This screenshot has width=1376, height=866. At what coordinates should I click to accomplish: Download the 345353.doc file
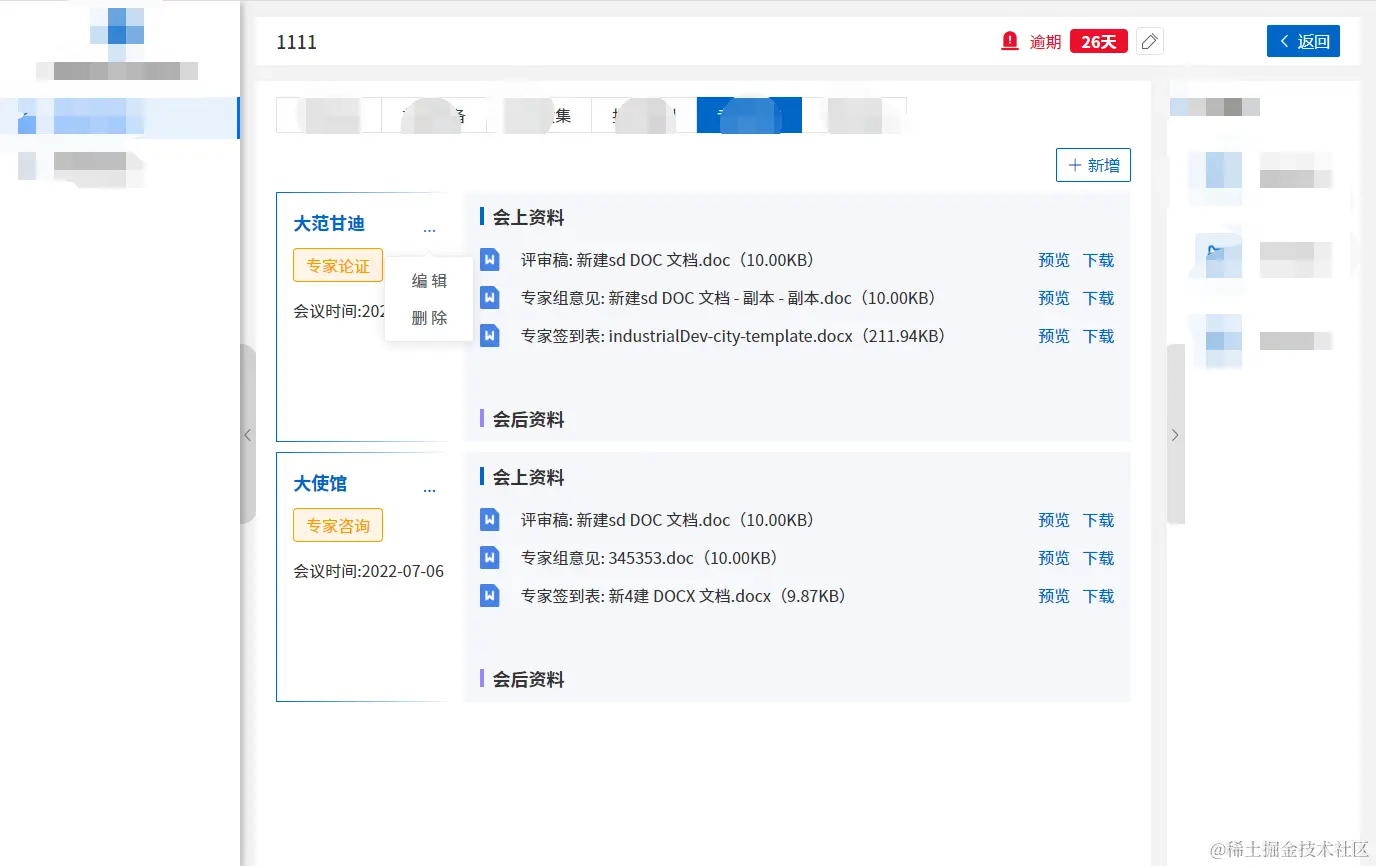pos(1098,558)
